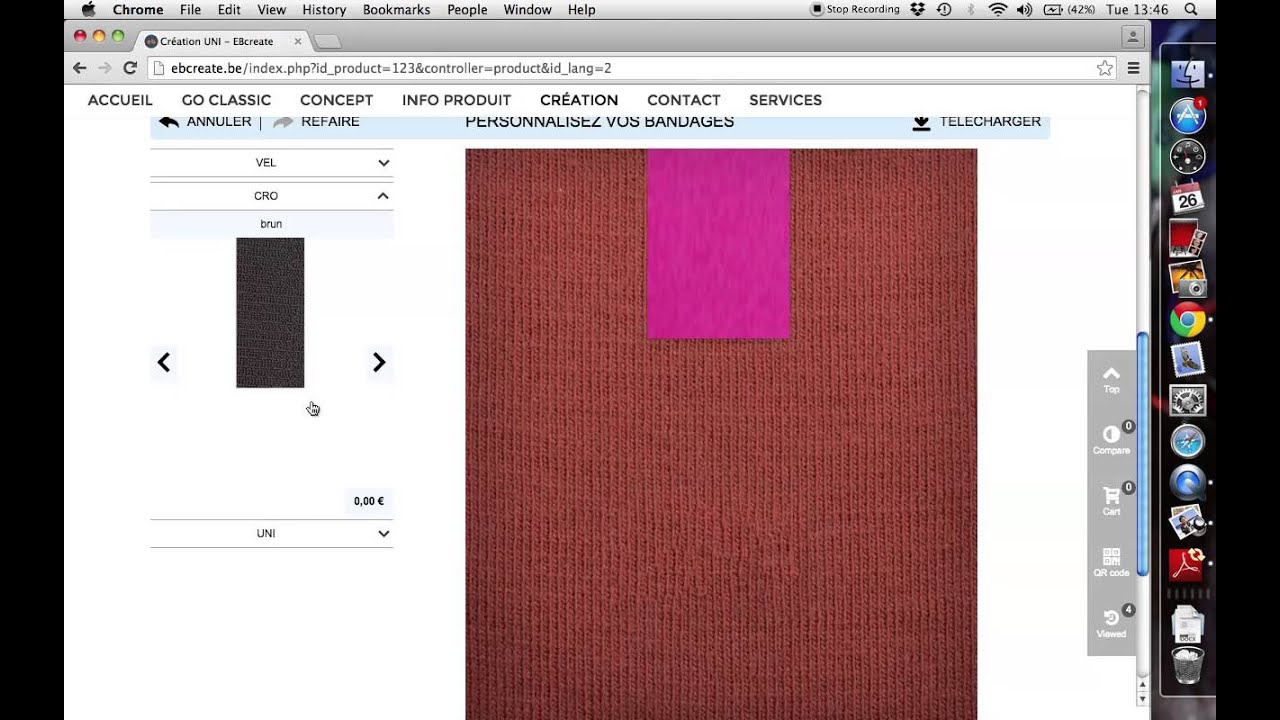Screen dimensions: 1280x720
Task: Click the brun fabric name label
Action: coord(271,224)
